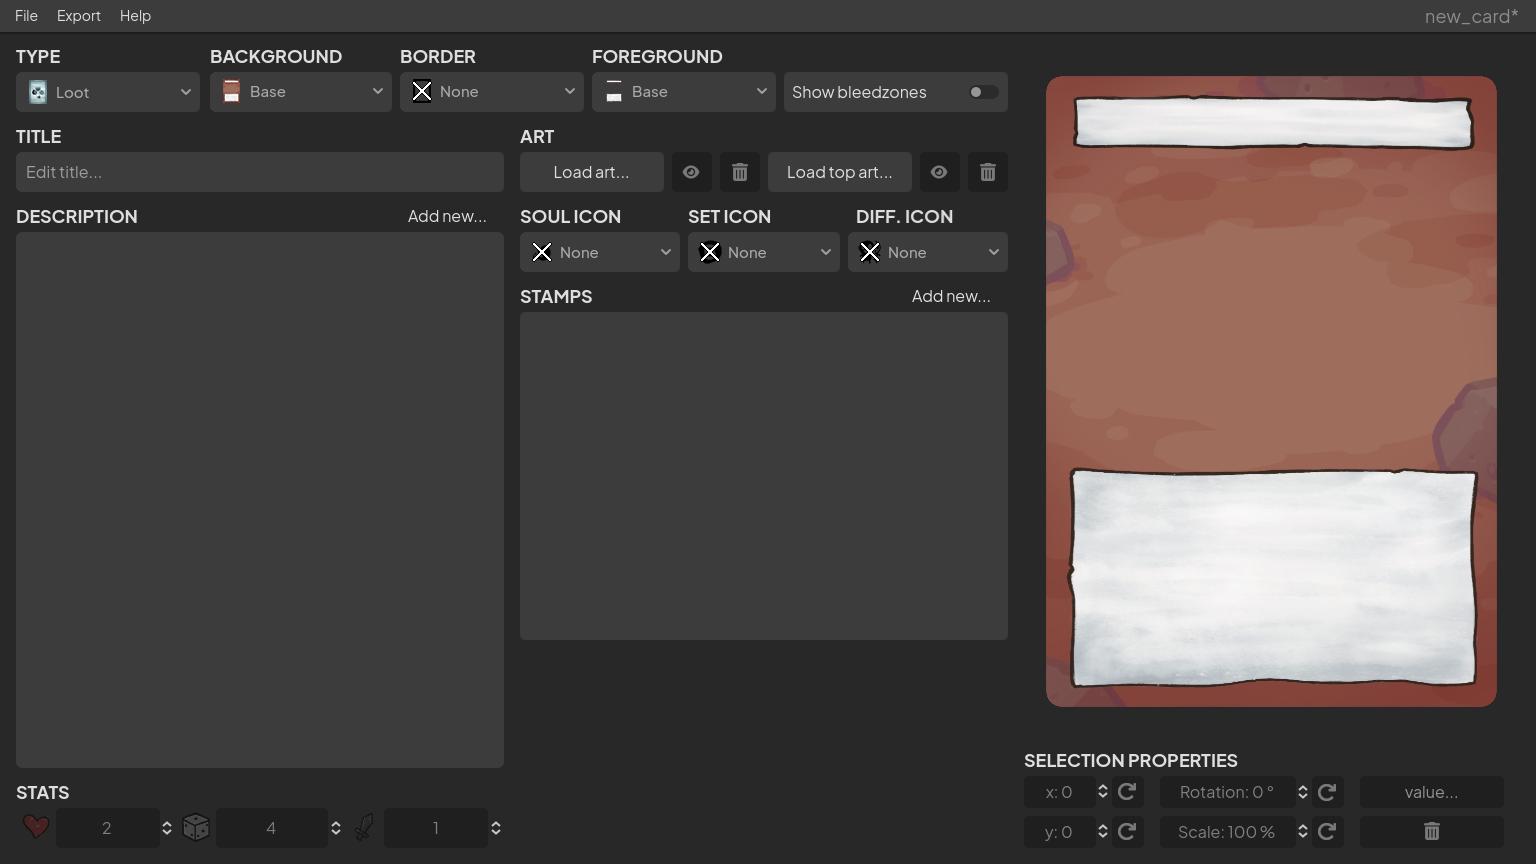Toggle top art visibility eye icon
1536x864 pixels.
tap(939, 172)
